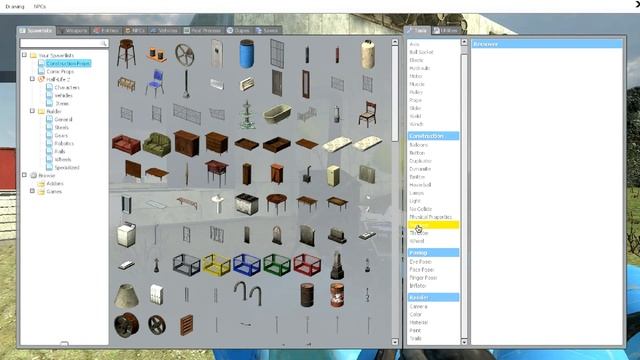The width and height of the screenshot is (640, 360).
Task: Spawn the blue cage frame prop
Action: [x=247, y=264]
